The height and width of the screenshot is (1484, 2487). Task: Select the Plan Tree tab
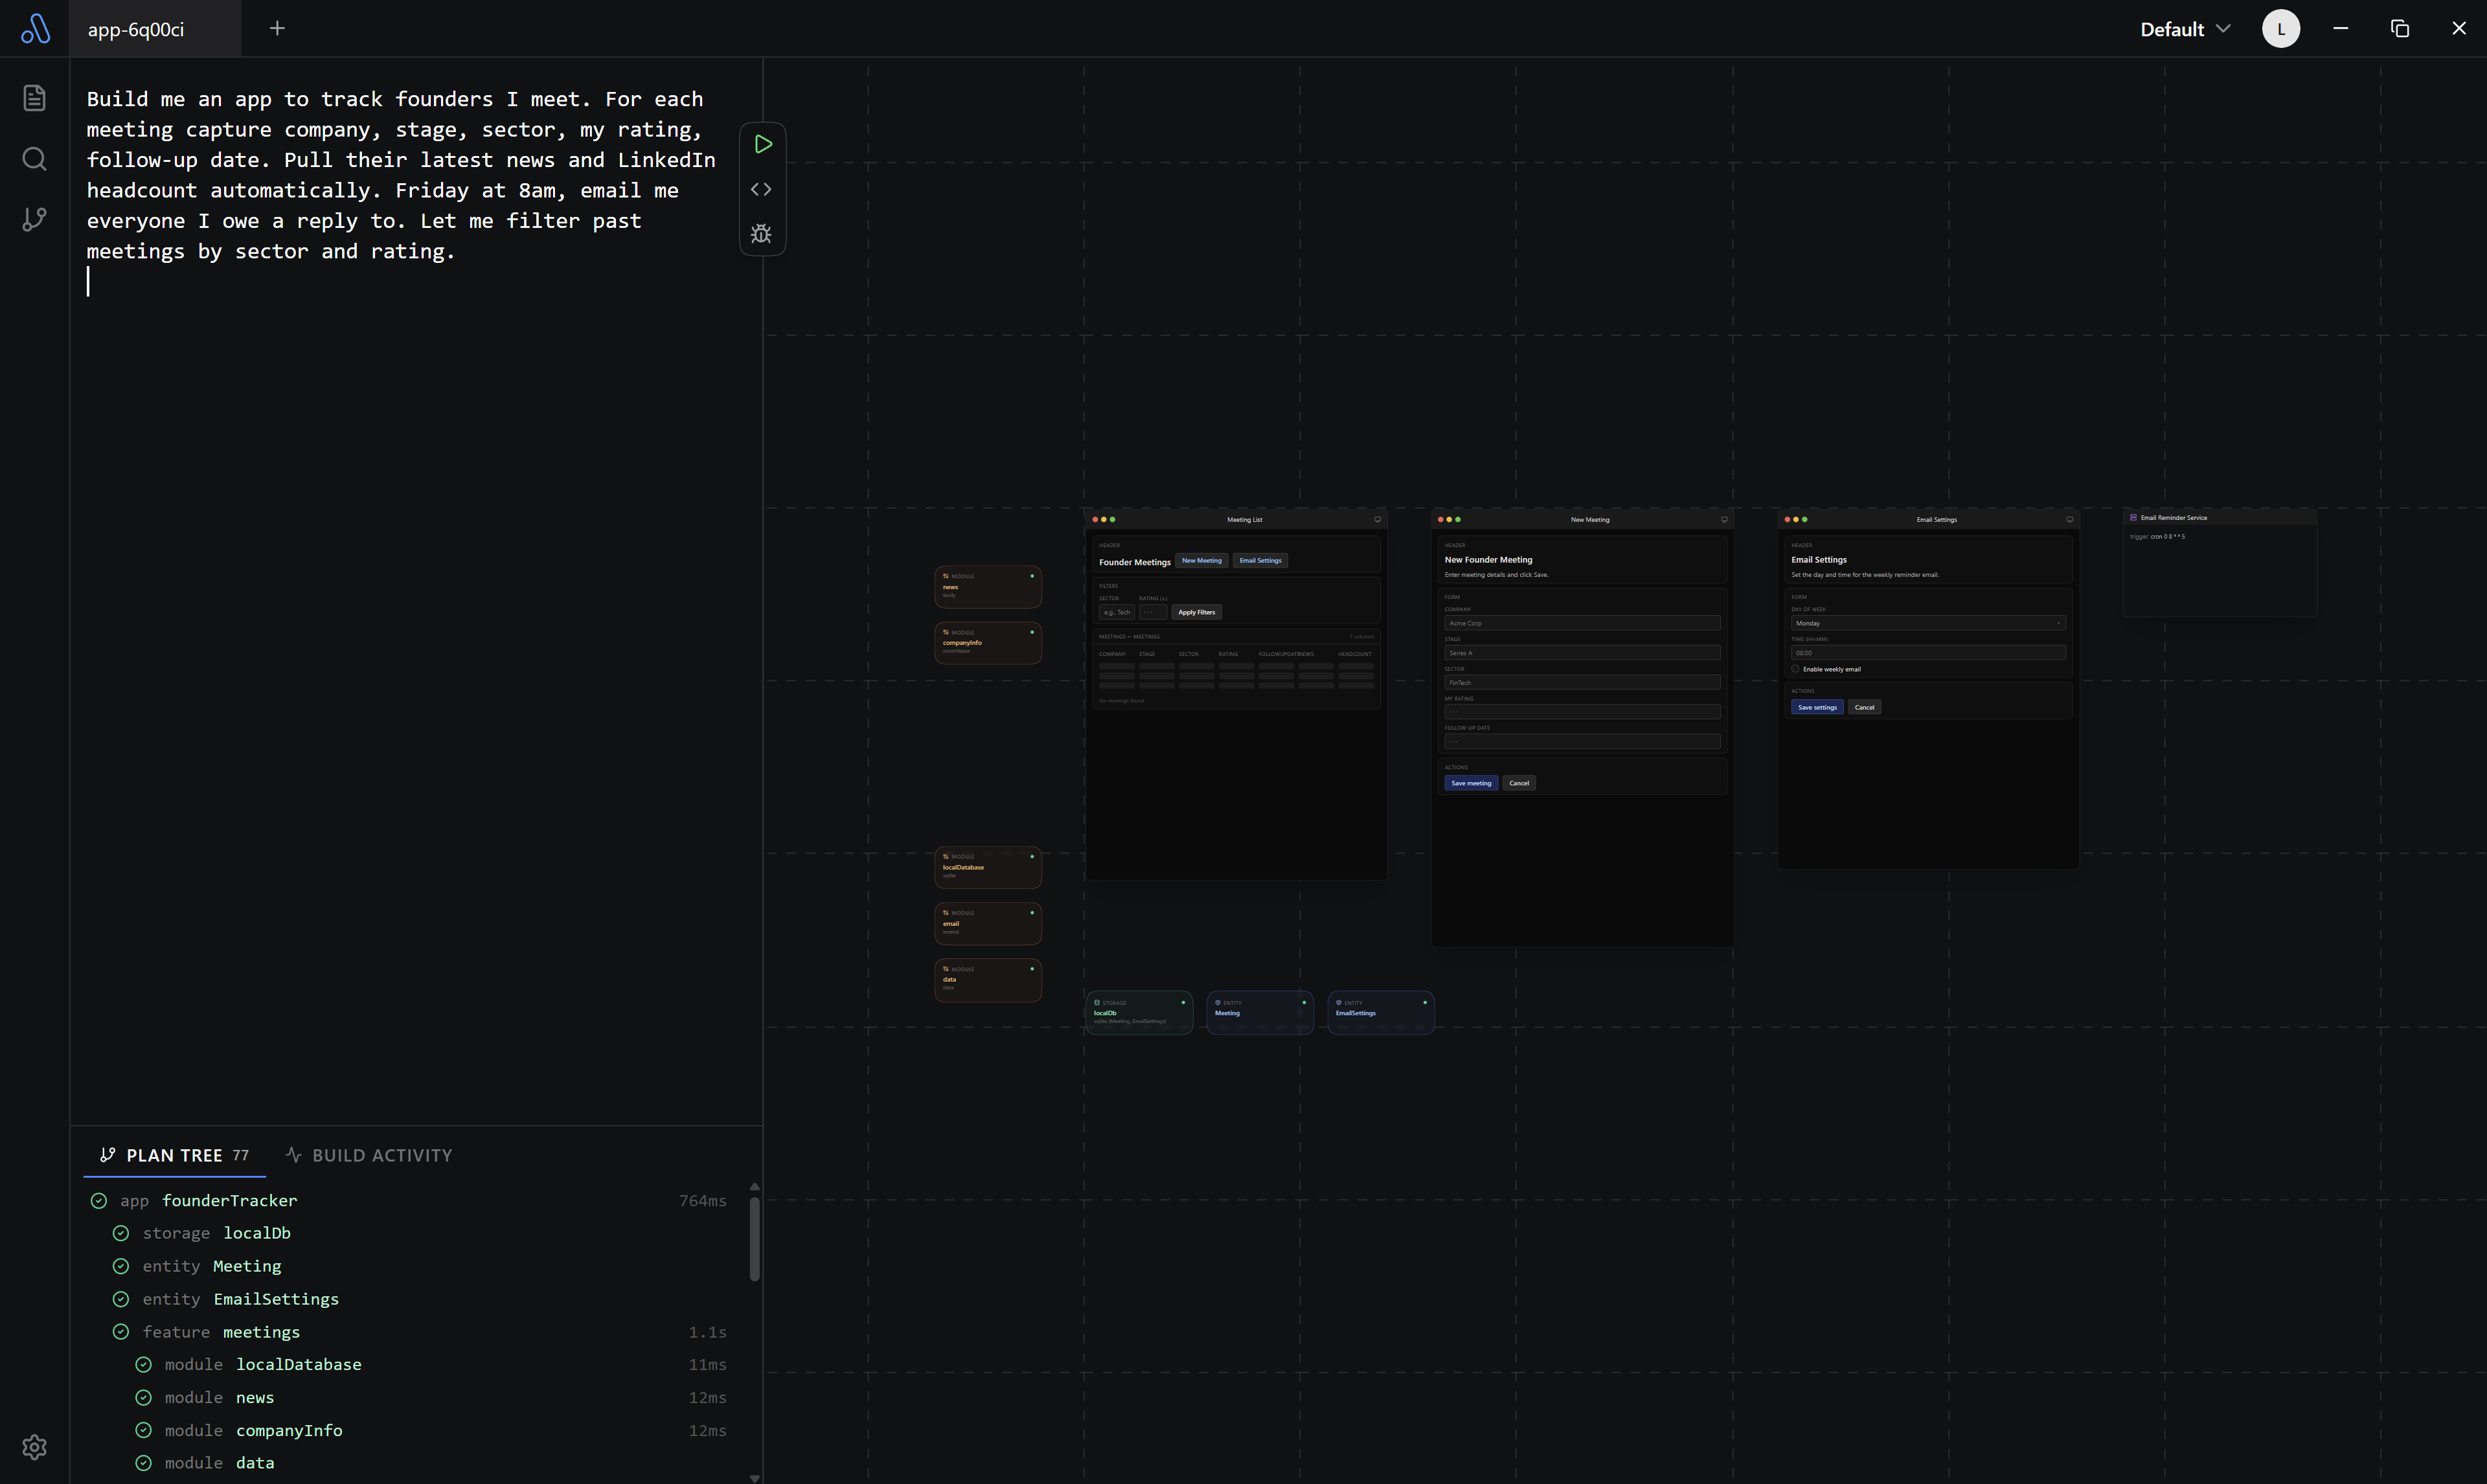174,1155
